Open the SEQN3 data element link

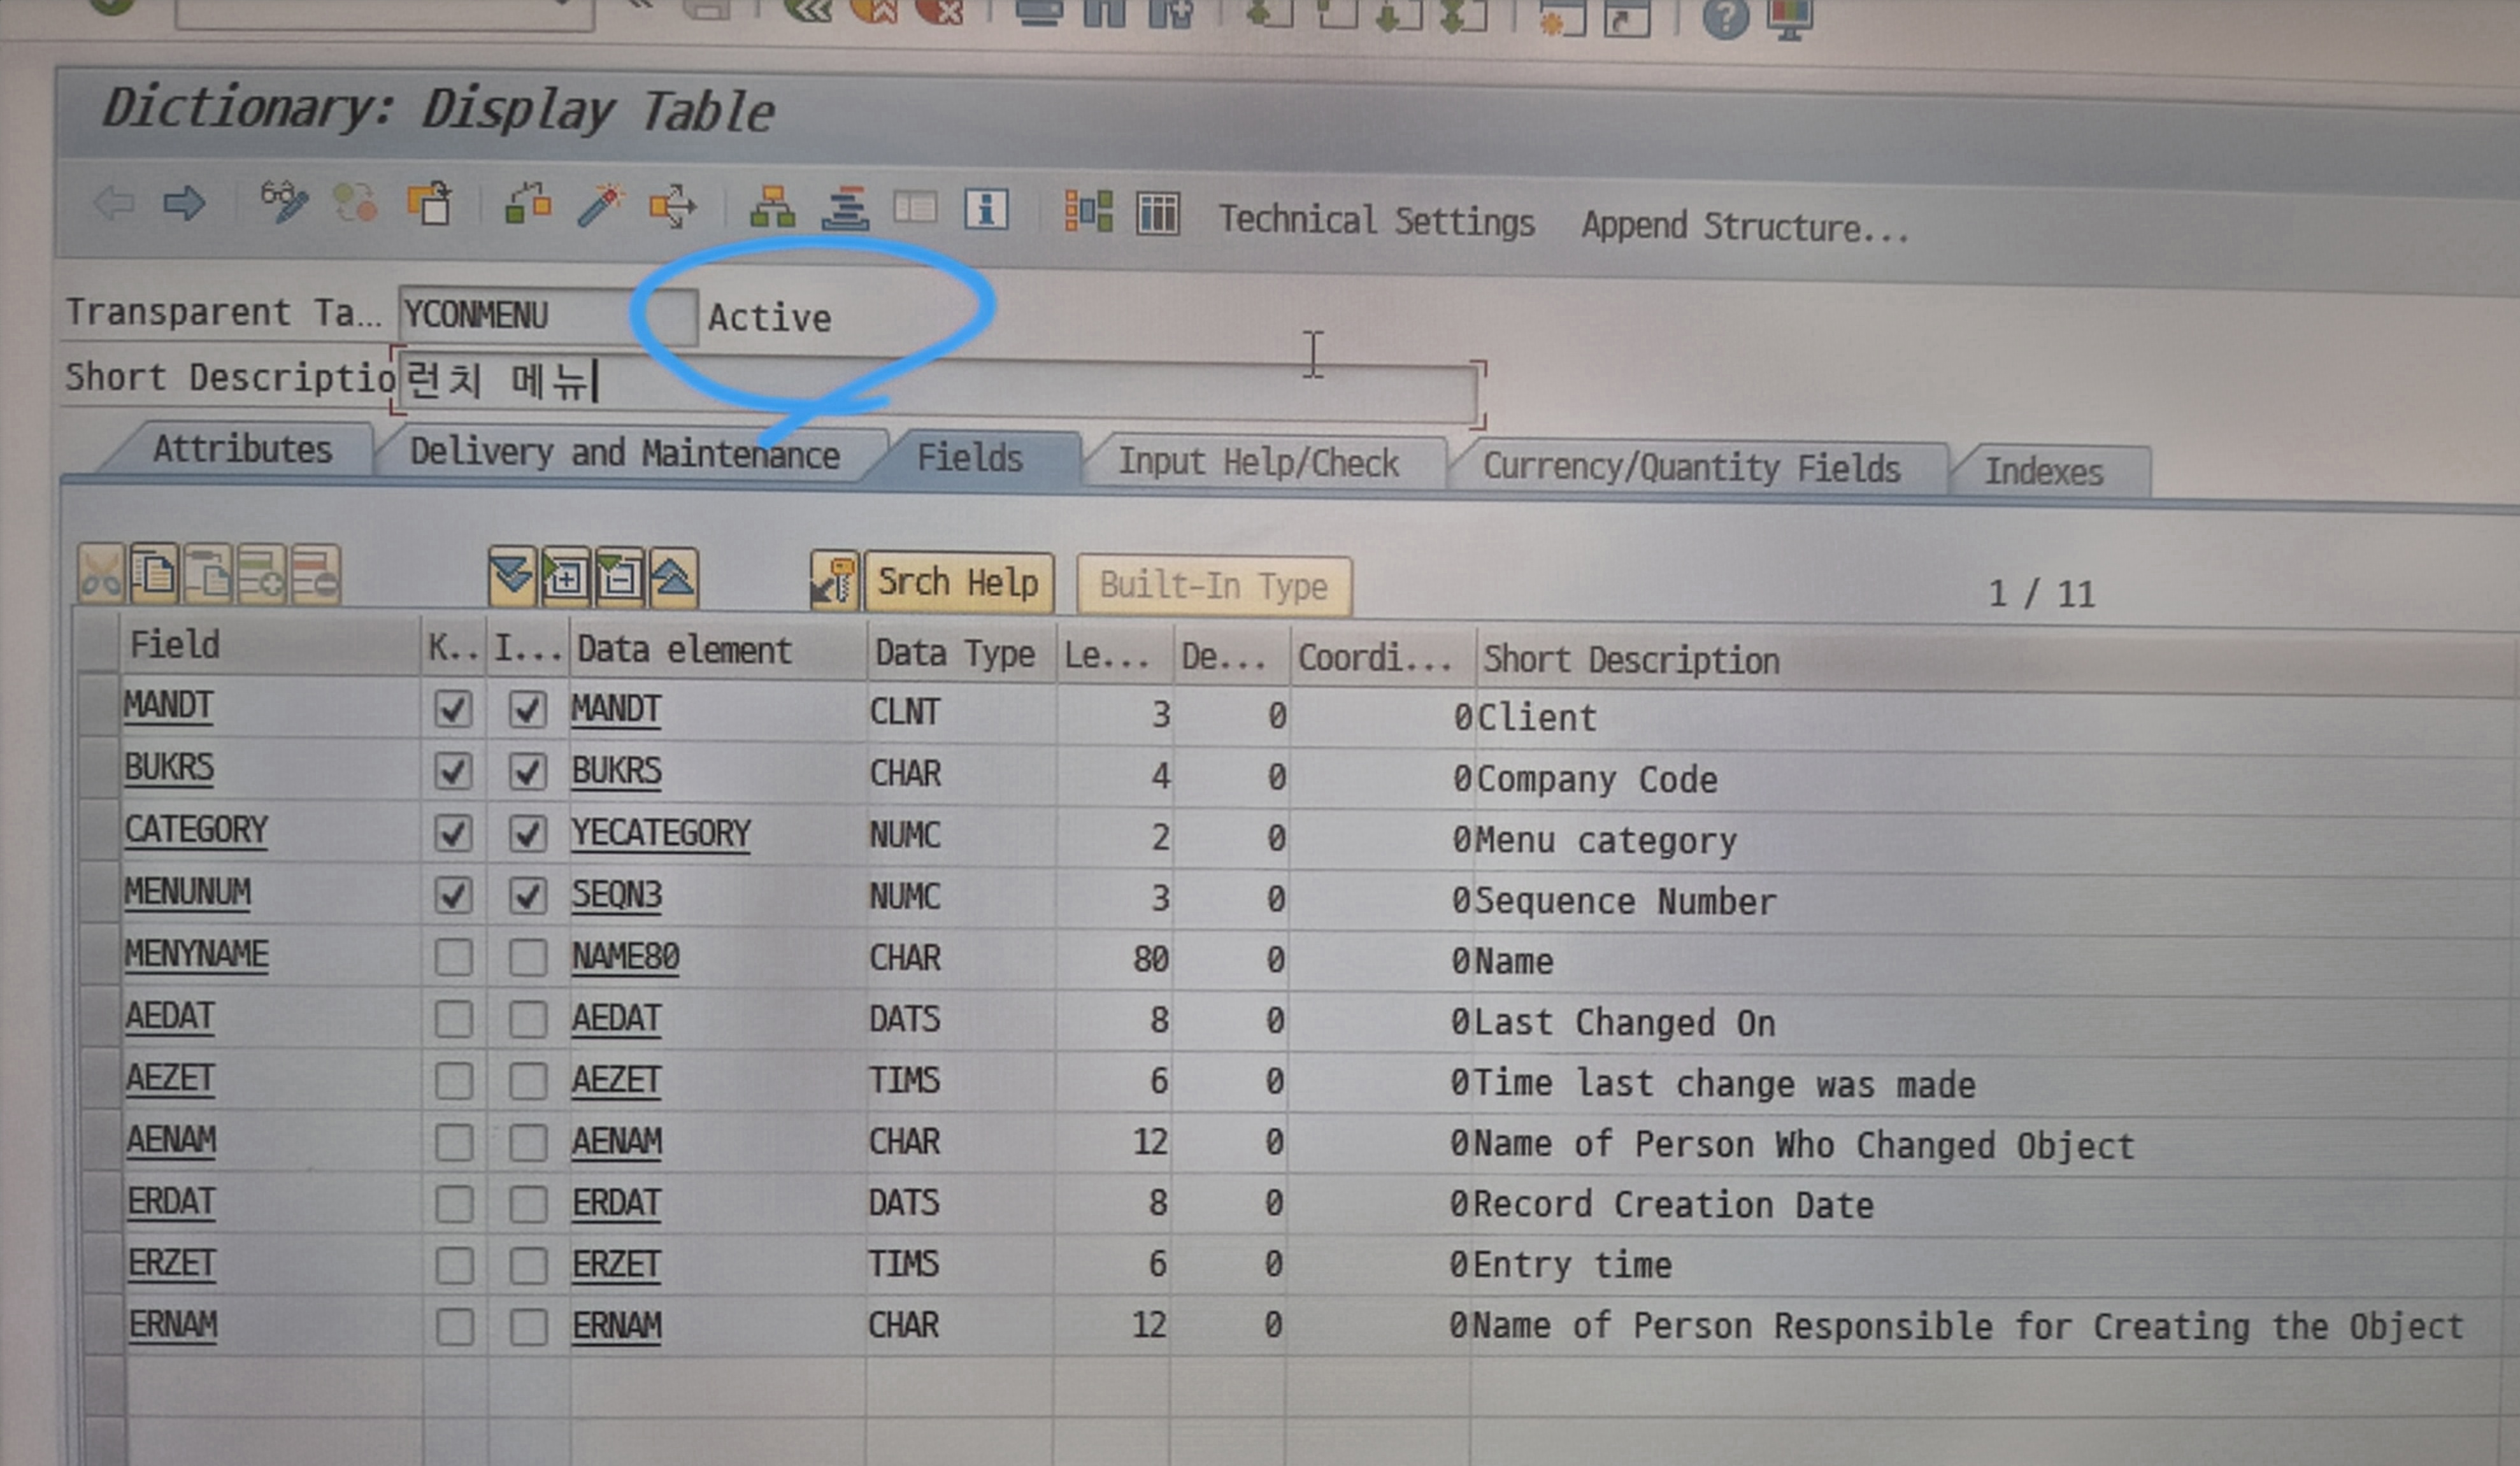click(x=616, y=895)
